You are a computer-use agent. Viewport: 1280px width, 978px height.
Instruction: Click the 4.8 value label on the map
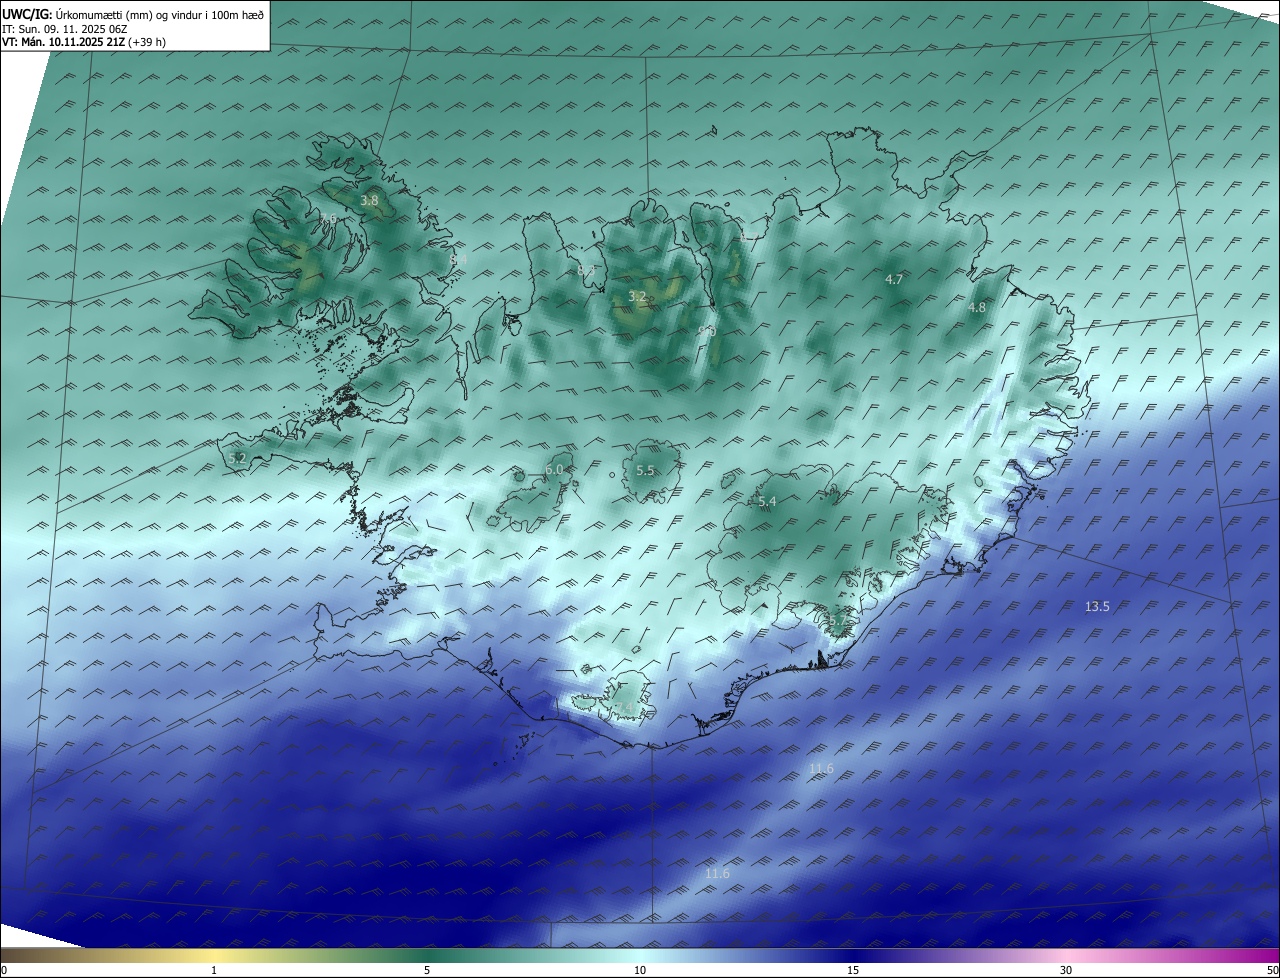977,308
